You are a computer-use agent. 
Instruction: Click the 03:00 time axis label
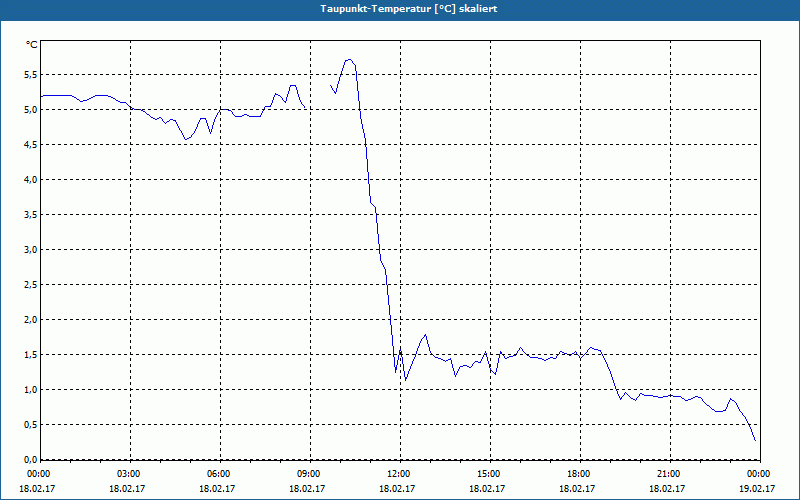[x=131, y=474]
